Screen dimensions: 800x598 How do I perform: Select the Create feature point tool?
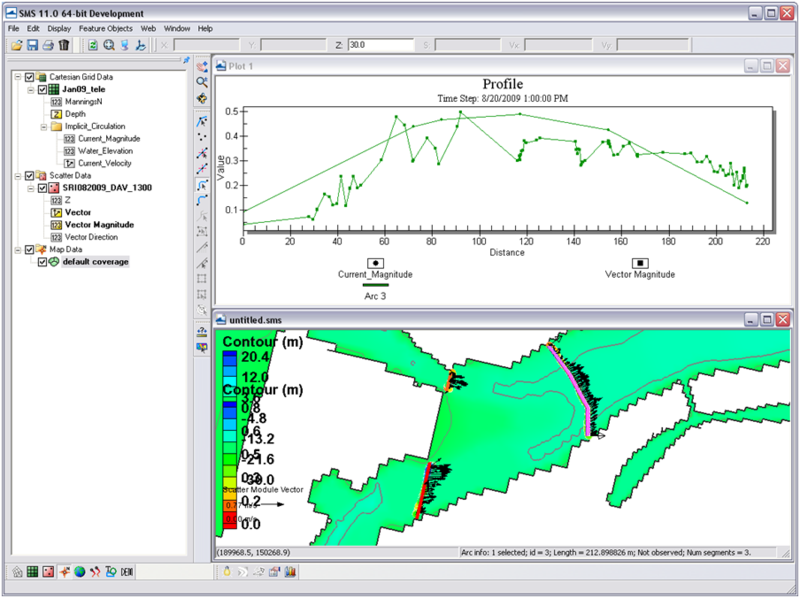tap(202, 137)
